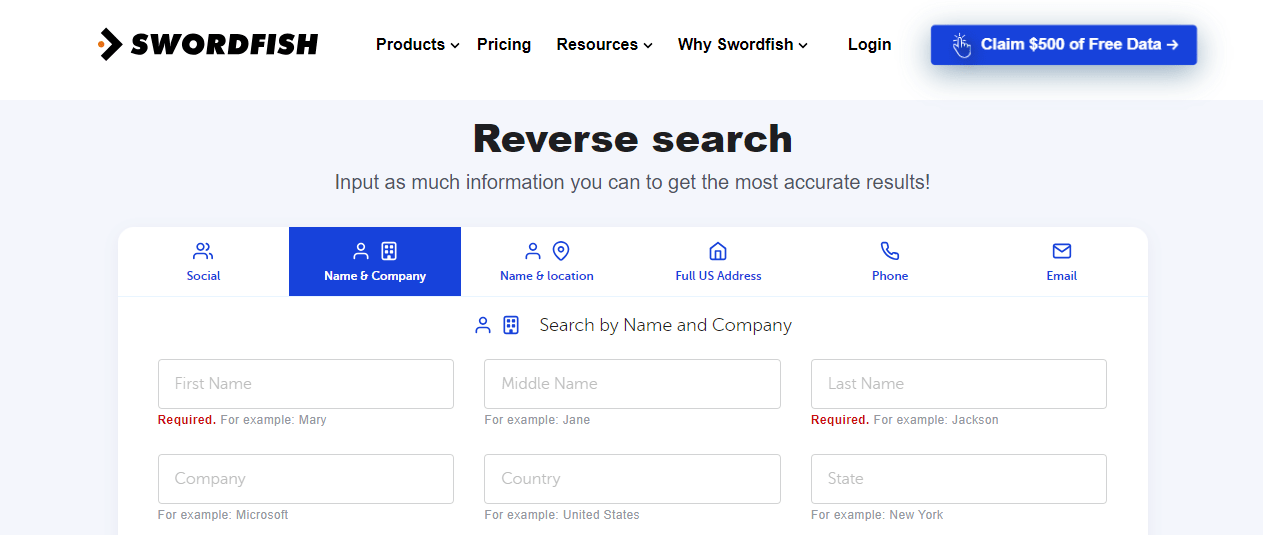Viewport: 1263px width, 535px height.
Task: Click the Swordfish logo
Action: 208,44
